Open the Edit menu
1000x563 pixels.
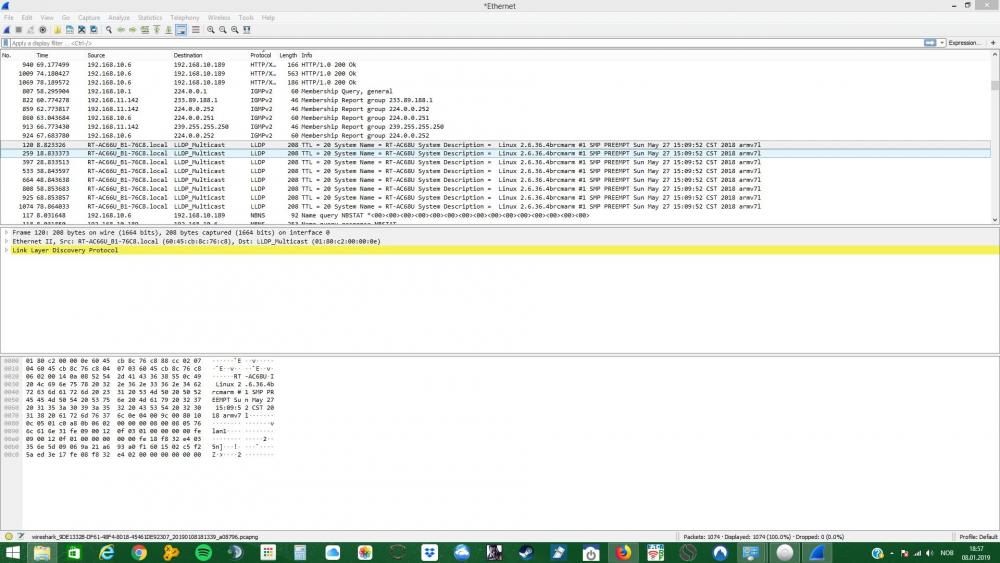coord(27,18)
